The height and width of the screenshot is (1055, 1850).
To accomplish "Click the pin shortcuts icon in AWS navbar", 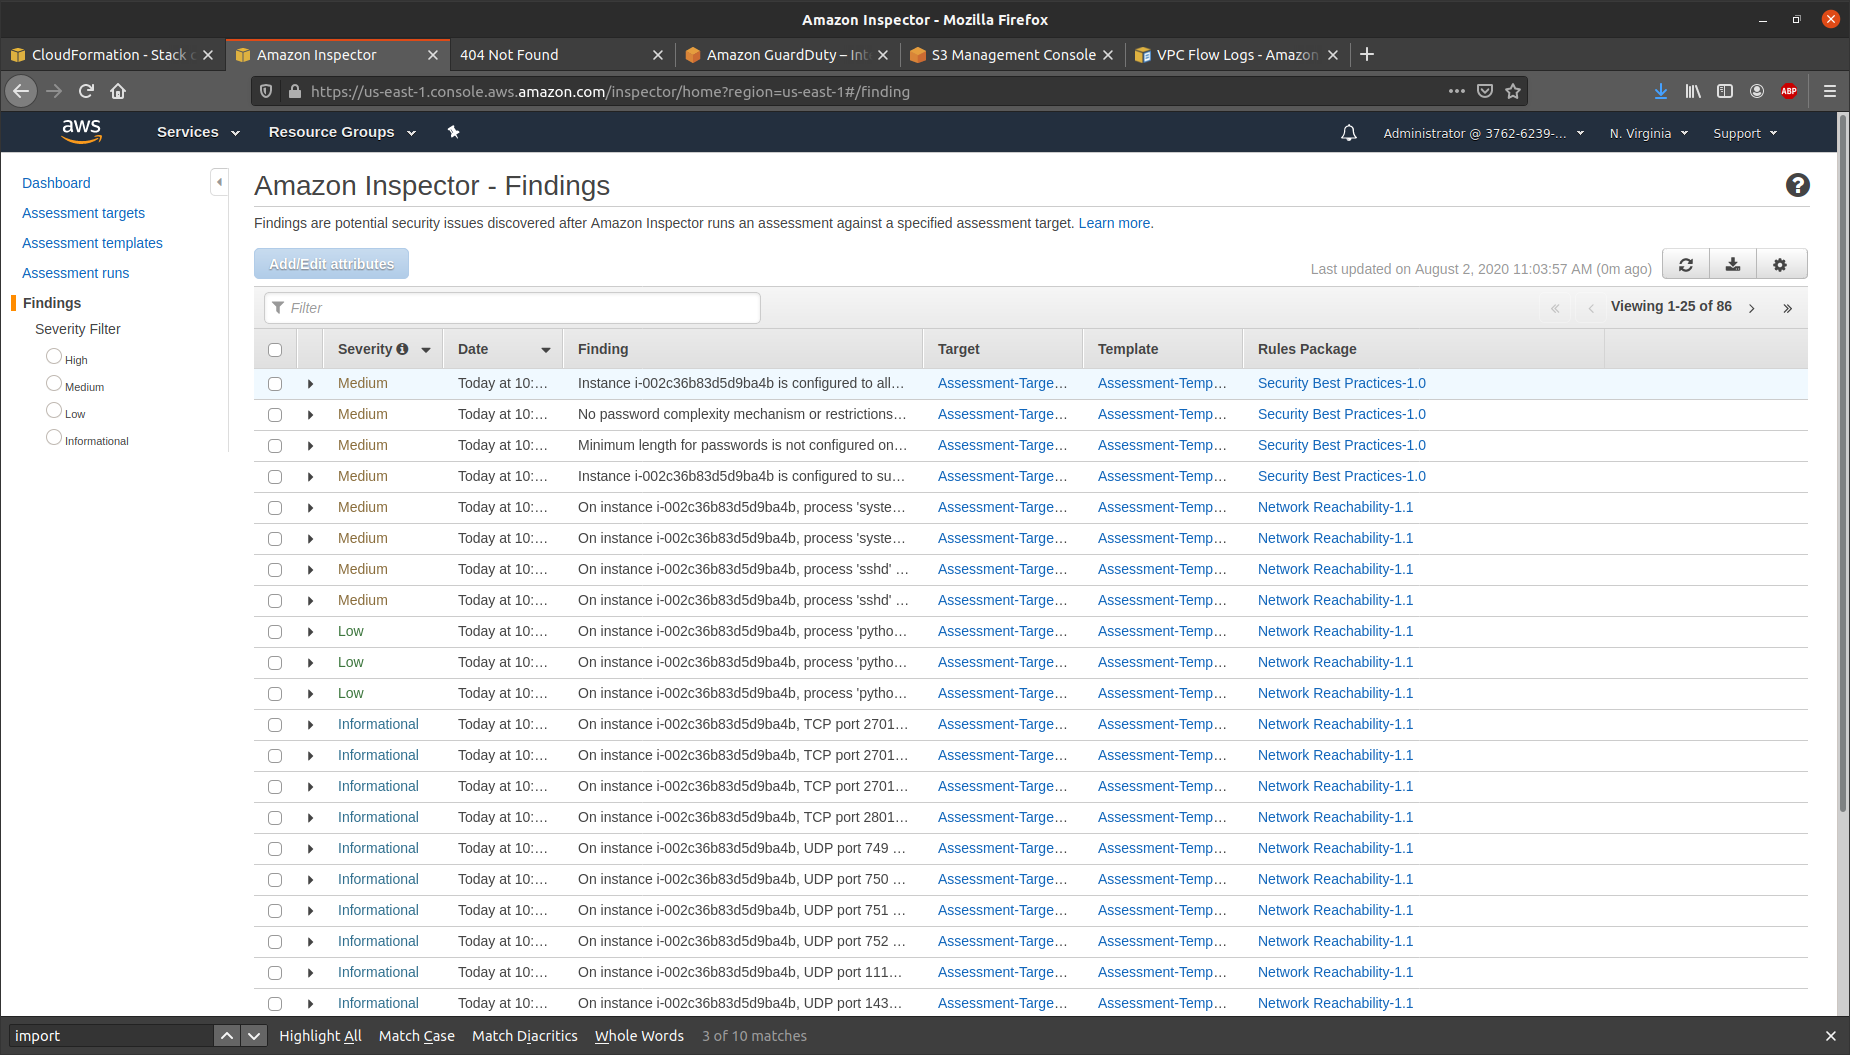I will click(453, 132).
